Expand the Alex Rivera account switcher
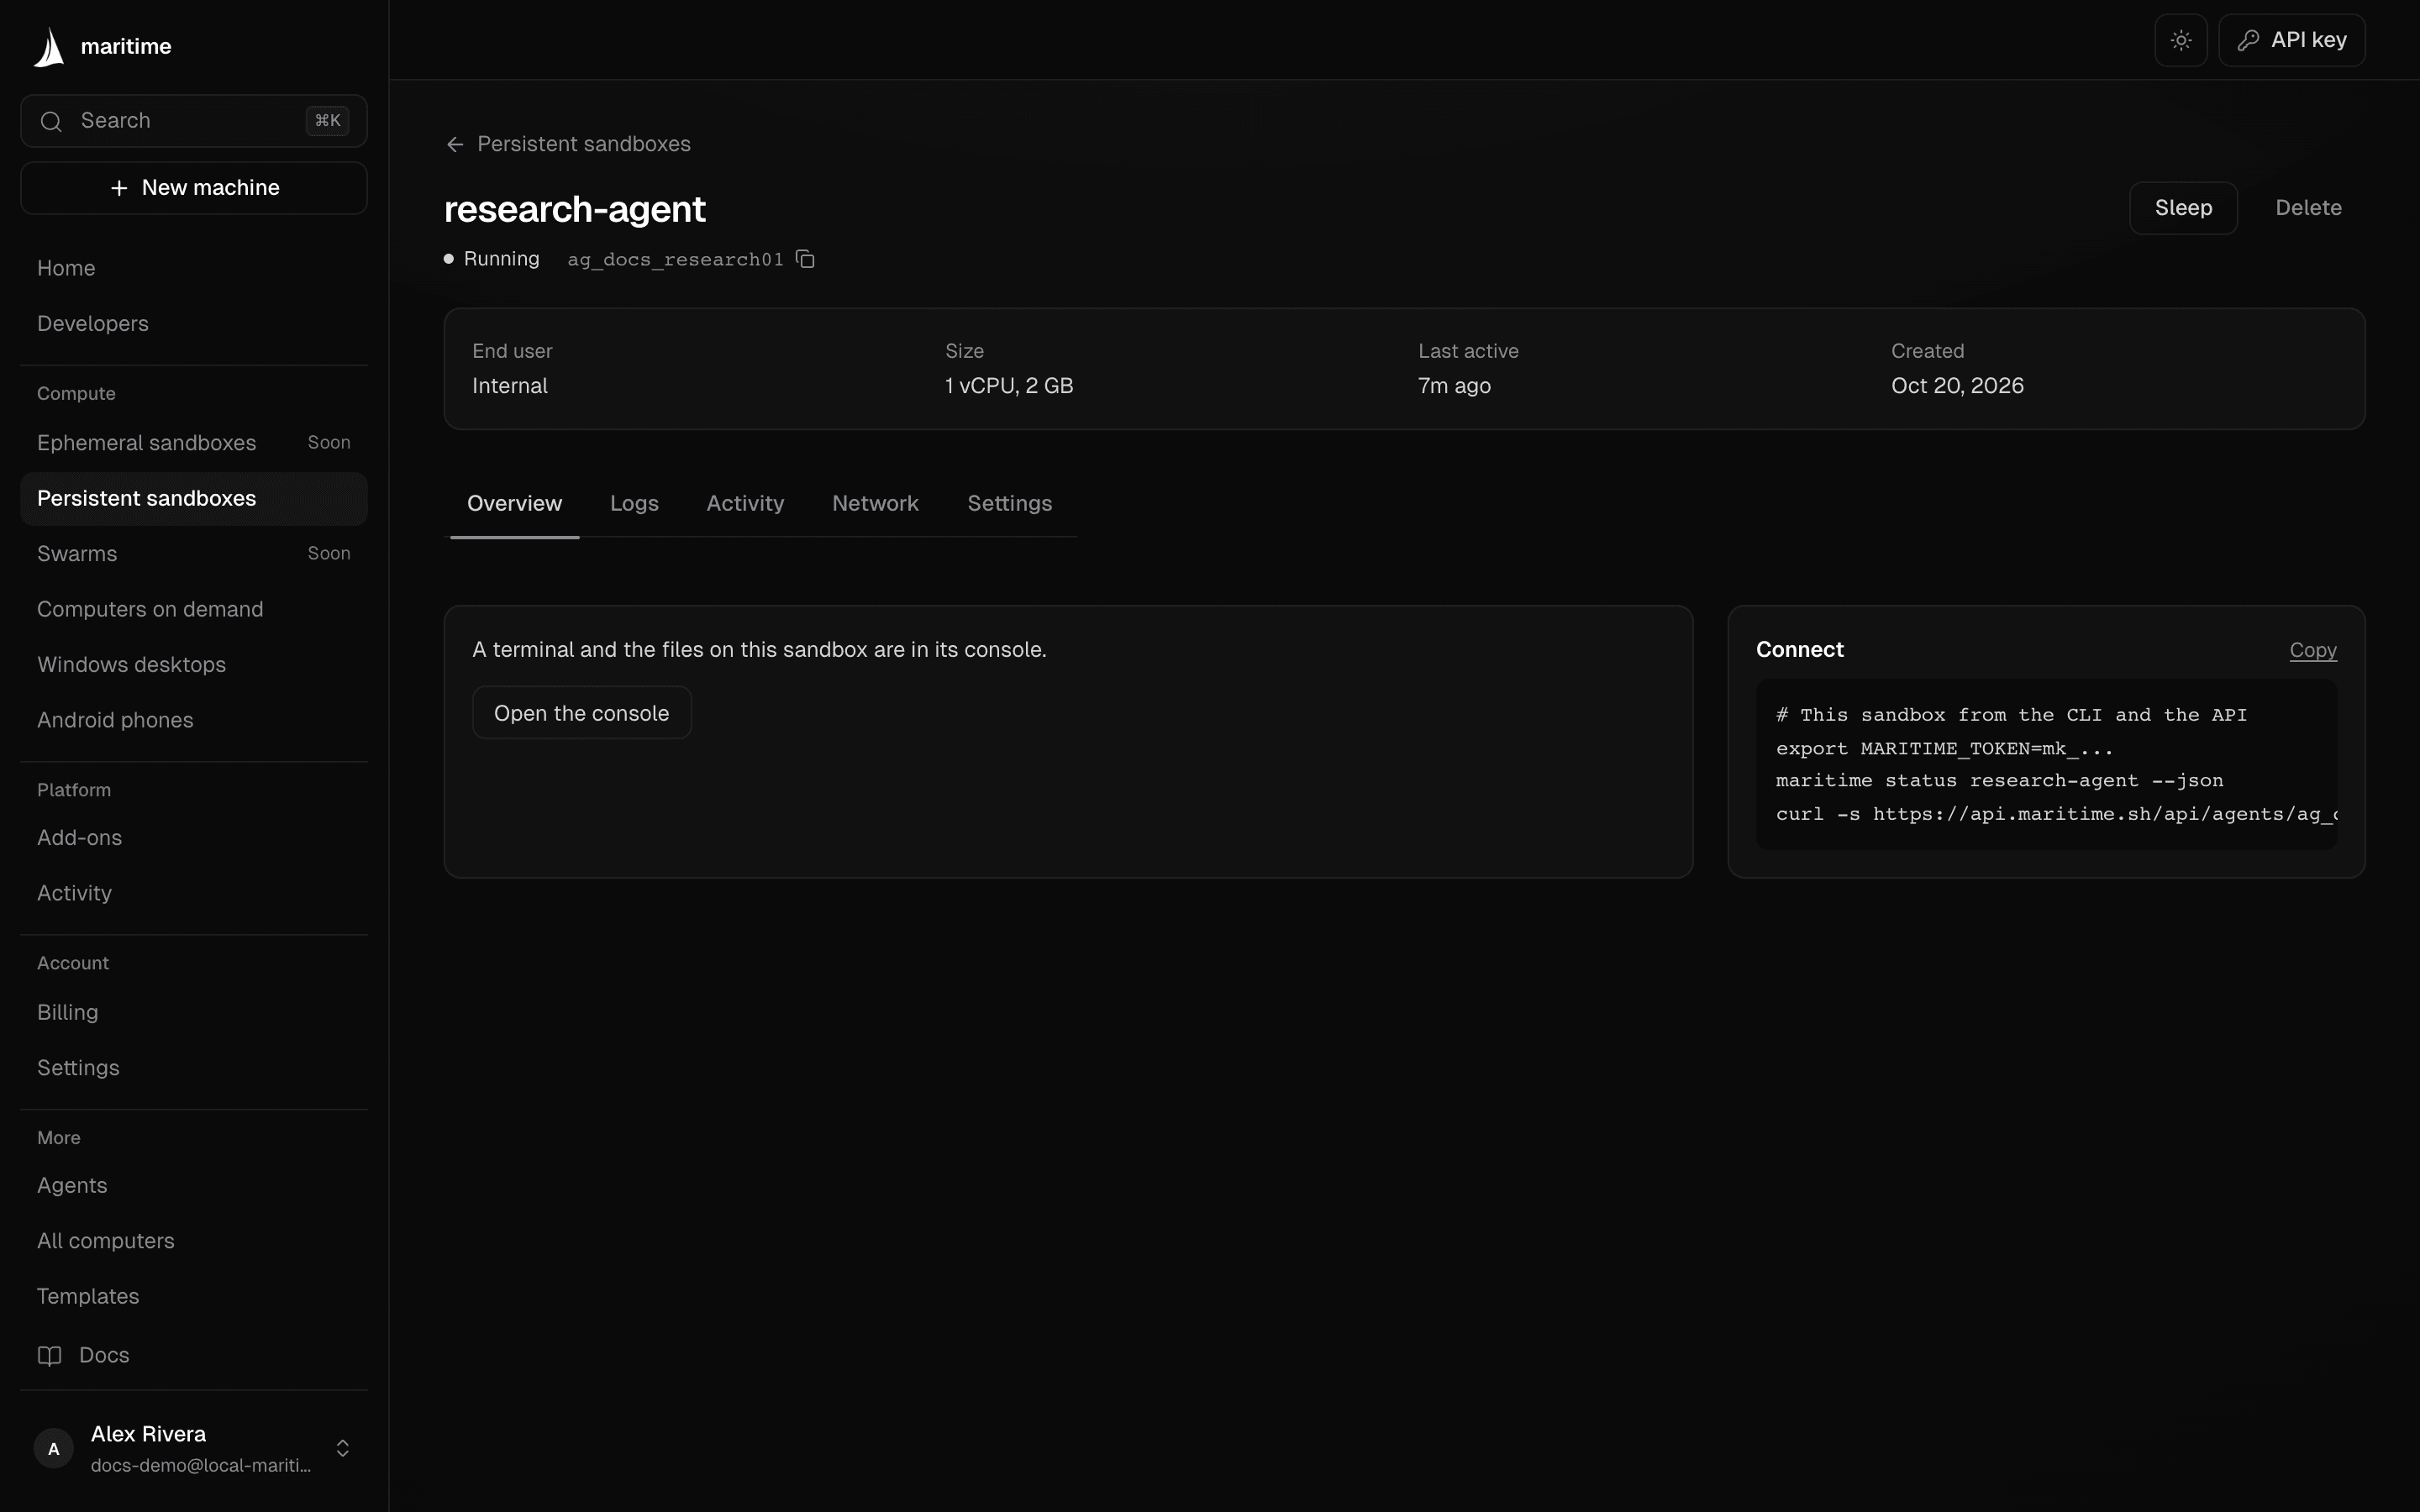The image size is (2420, 1512). pos(343,1448)
